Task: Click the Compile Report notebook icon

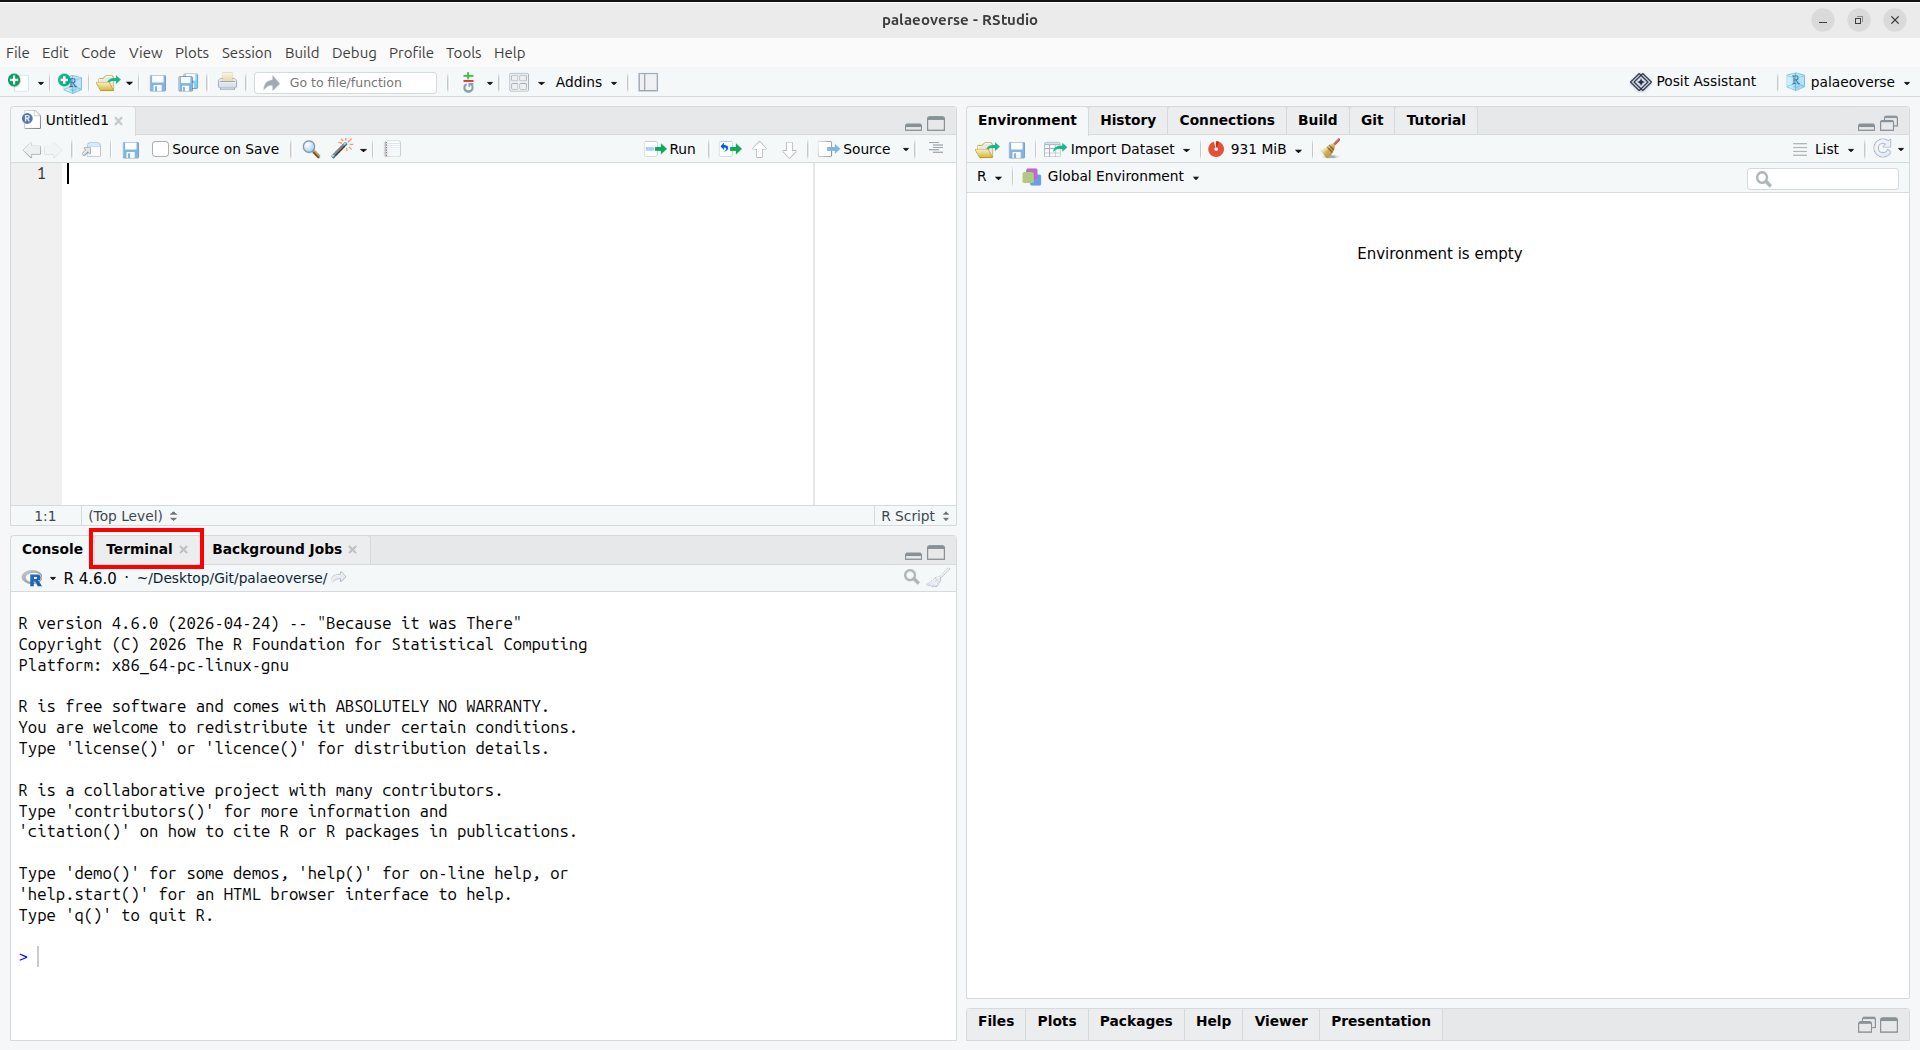Action: [392, 149]
